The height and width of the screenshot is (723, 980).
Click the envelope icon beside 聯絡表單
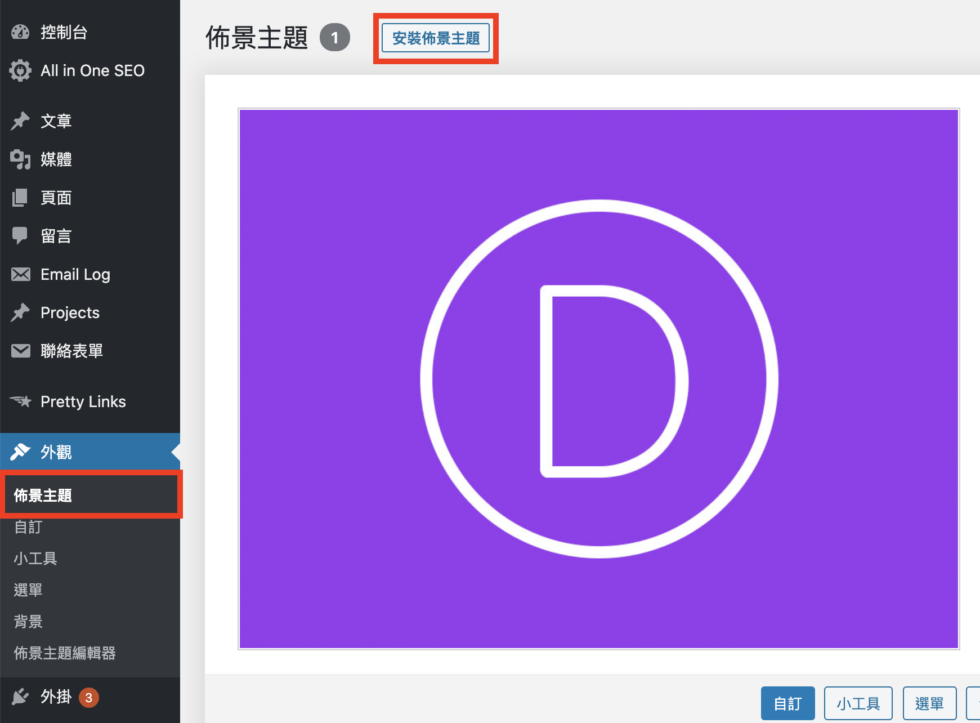pyautogui.click(x=20, y=351)
